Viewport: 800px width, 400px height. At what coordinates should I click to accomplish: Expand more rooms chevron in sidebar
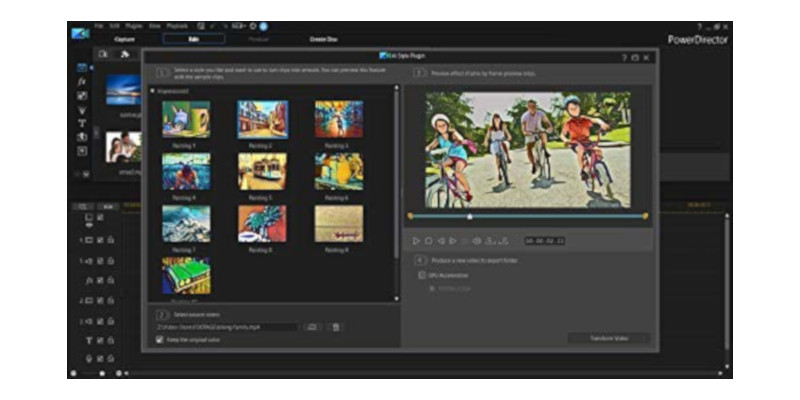coord(86,174)
